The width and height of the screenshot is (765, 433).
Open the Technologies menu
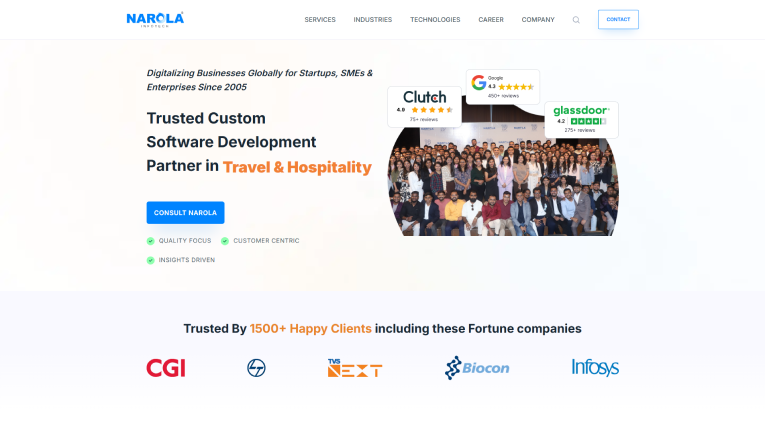(435, 20)
